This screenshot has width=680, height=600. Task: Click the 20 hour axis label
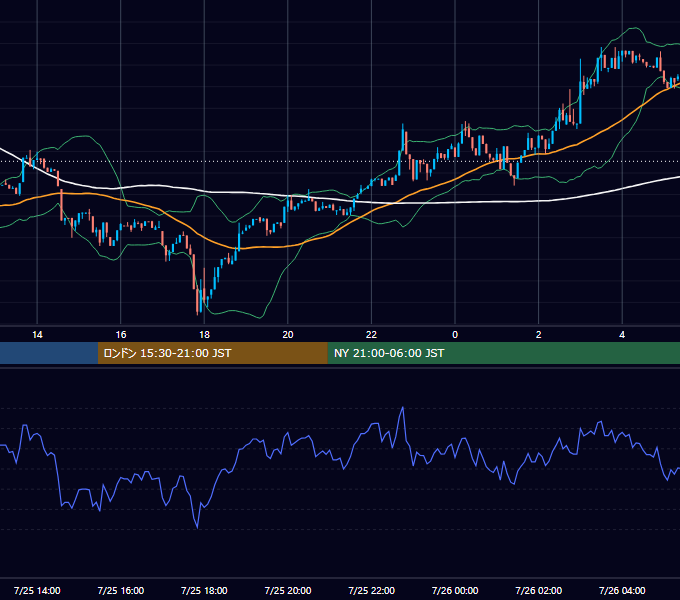[288, 335]
